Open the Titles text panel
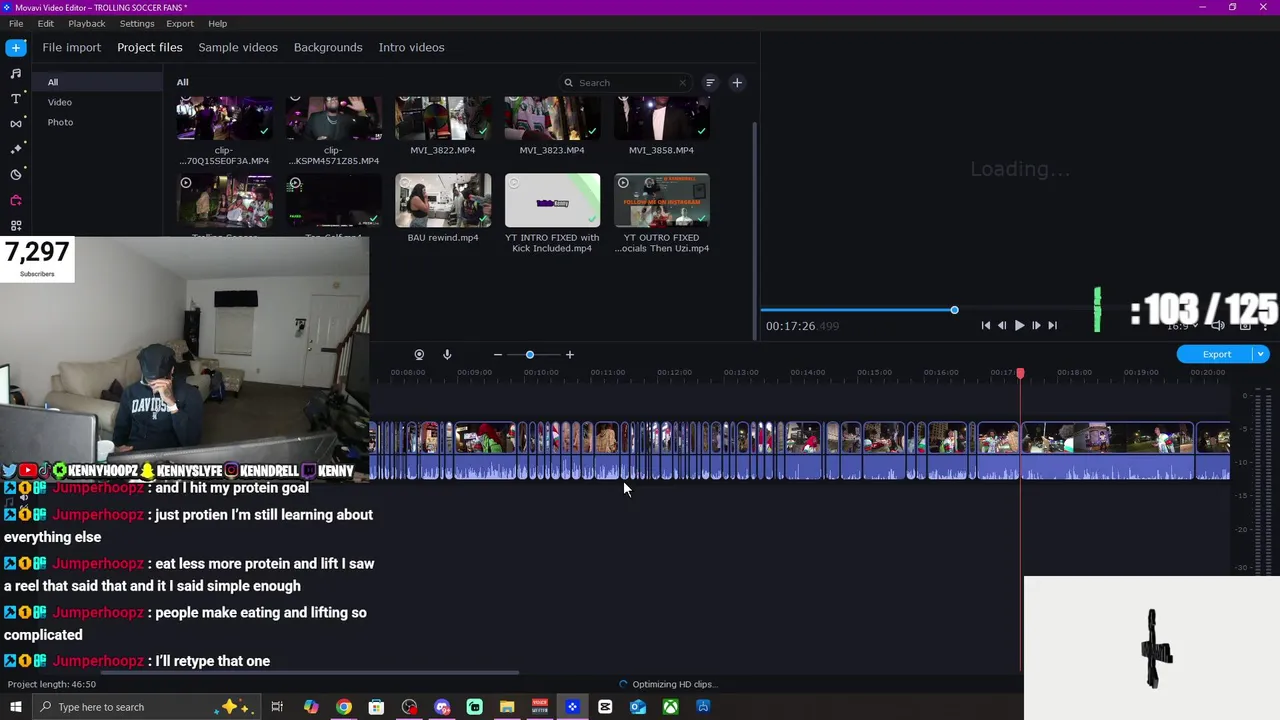 tap(16, 98)
